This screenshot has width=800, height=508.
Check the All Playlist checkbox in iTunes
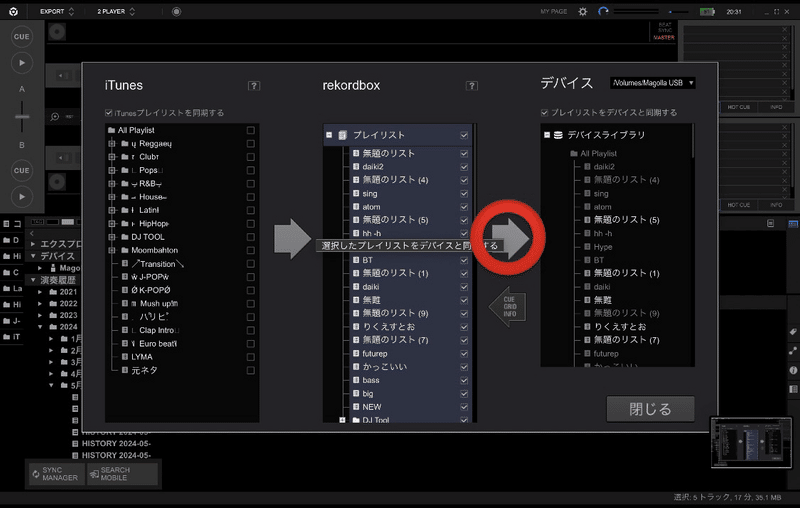[251, 131]
